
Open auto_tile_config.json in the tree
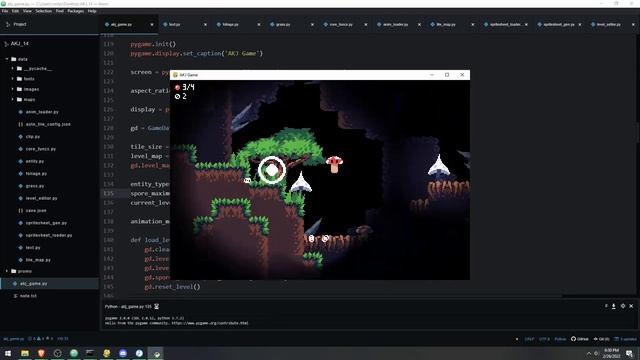(x=48, y=124)
